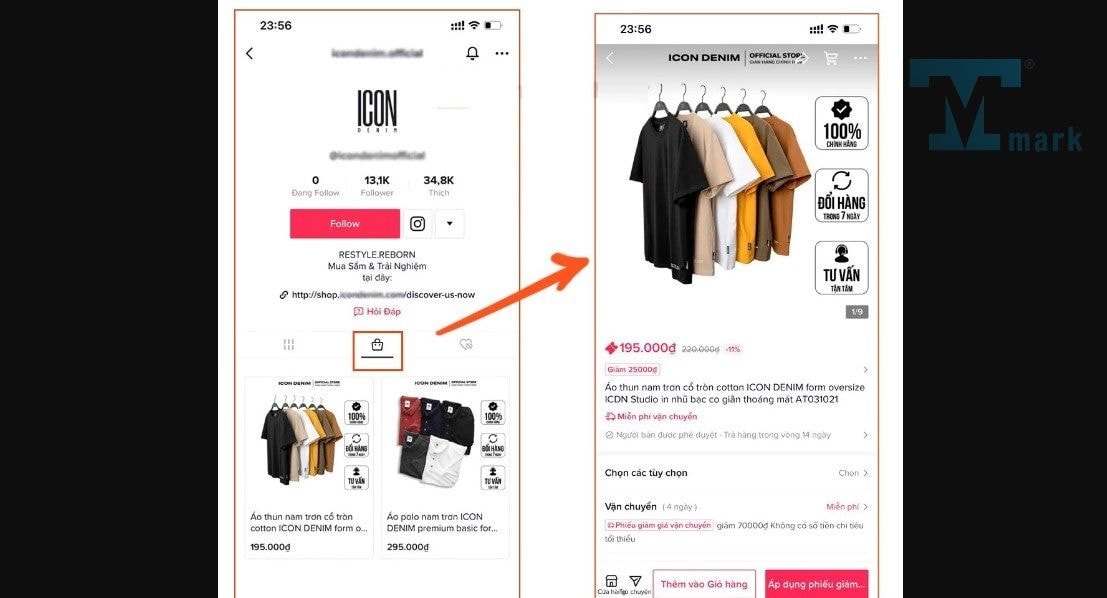This screenshot has height=598, width=1107.
Task: Expand the Chọn các tùy chọn row
Action: tap(736, 473)
